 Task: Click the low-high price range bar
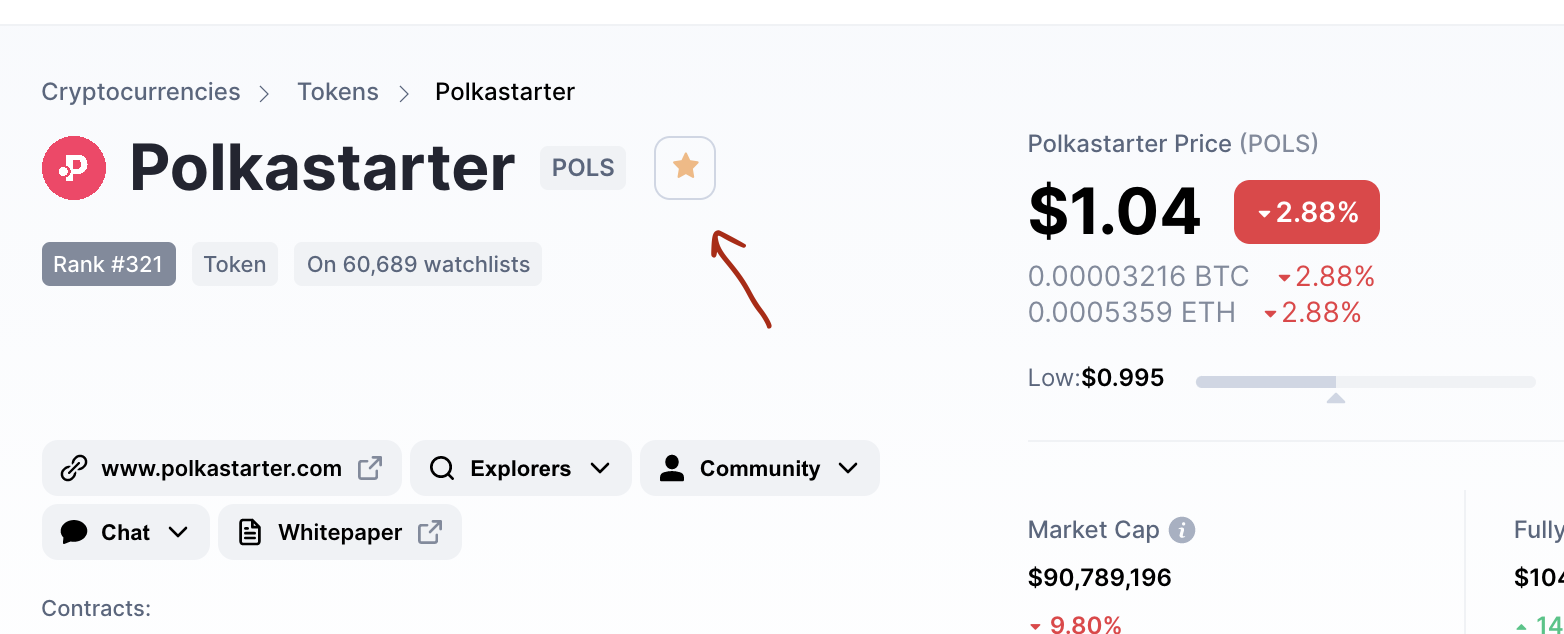pos(1365,382)
